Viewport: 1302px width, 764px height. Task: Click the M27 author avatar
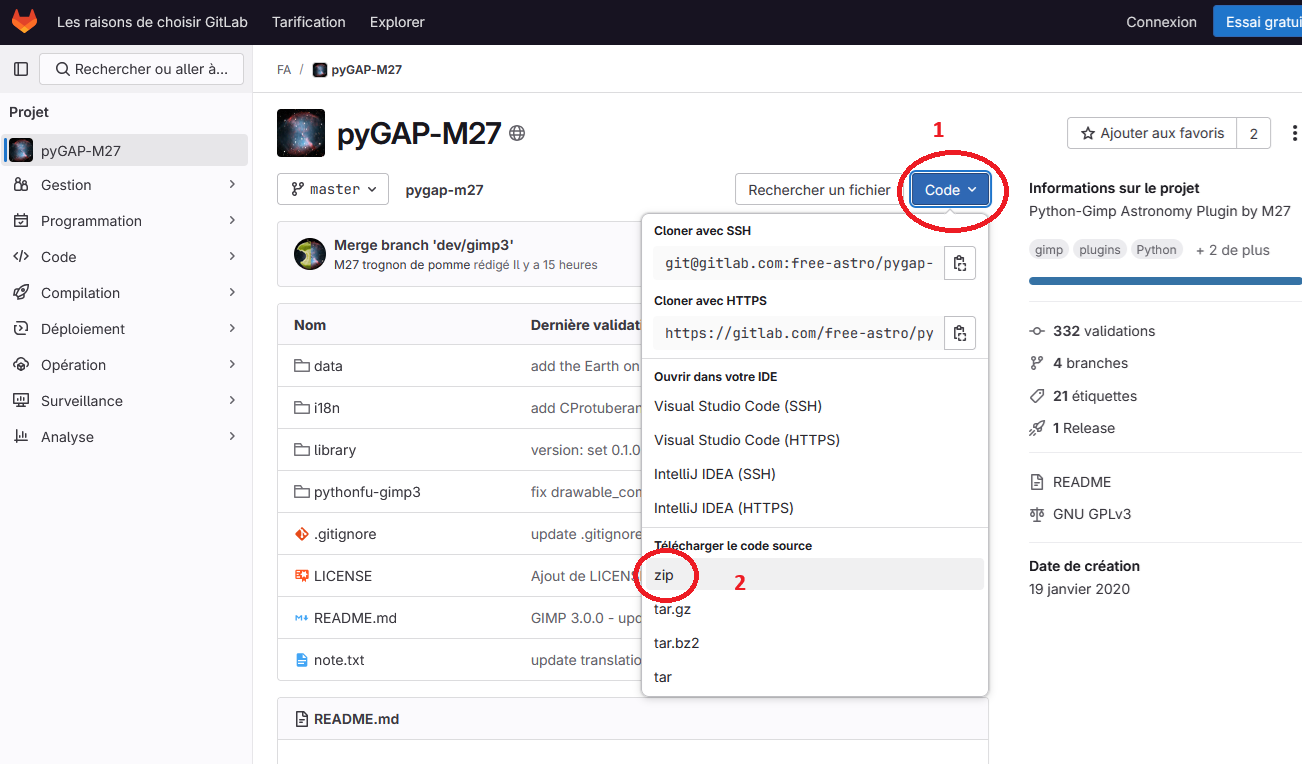(x=310, y=254)
